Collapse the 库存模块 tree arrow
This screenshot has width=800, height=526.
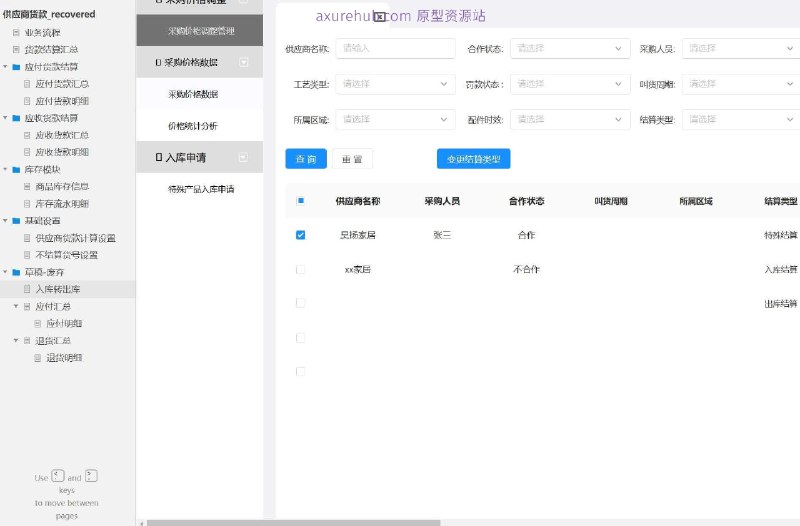tap(6, 170)
